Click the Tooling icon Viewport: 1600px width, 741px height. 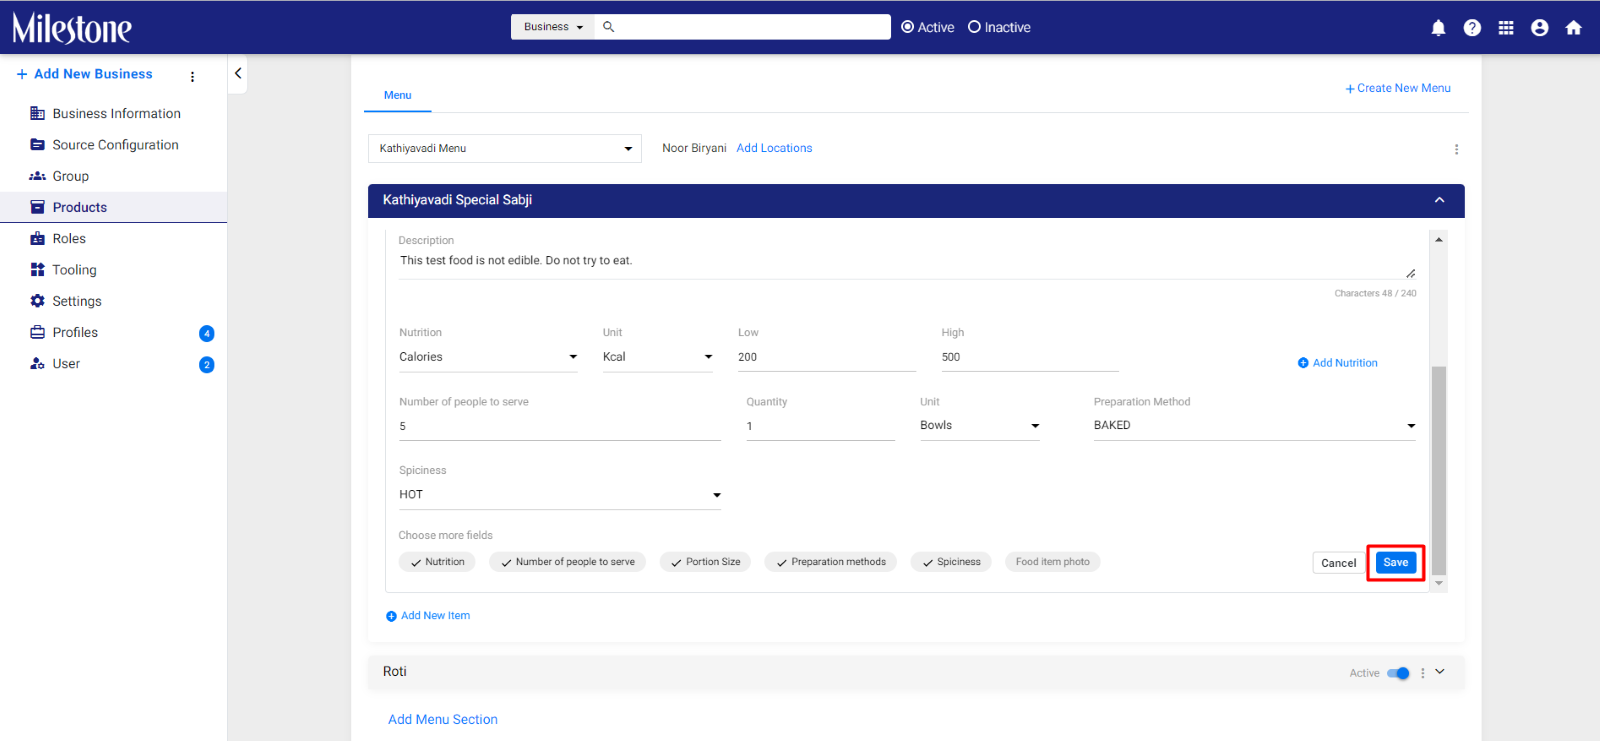point(37,270)
